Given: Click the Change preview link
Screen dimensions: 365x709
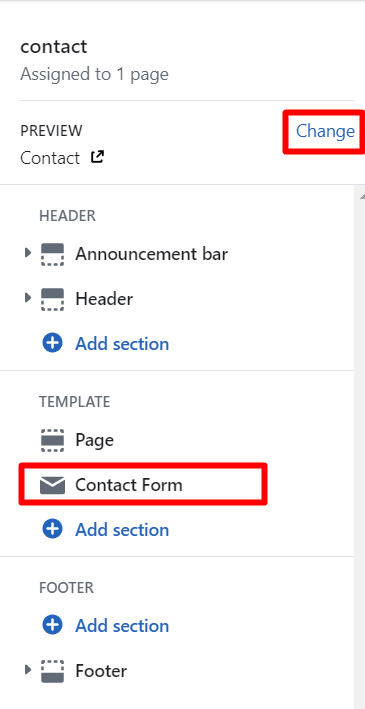Looking at the screenshot, I should (x=325, y=131).
